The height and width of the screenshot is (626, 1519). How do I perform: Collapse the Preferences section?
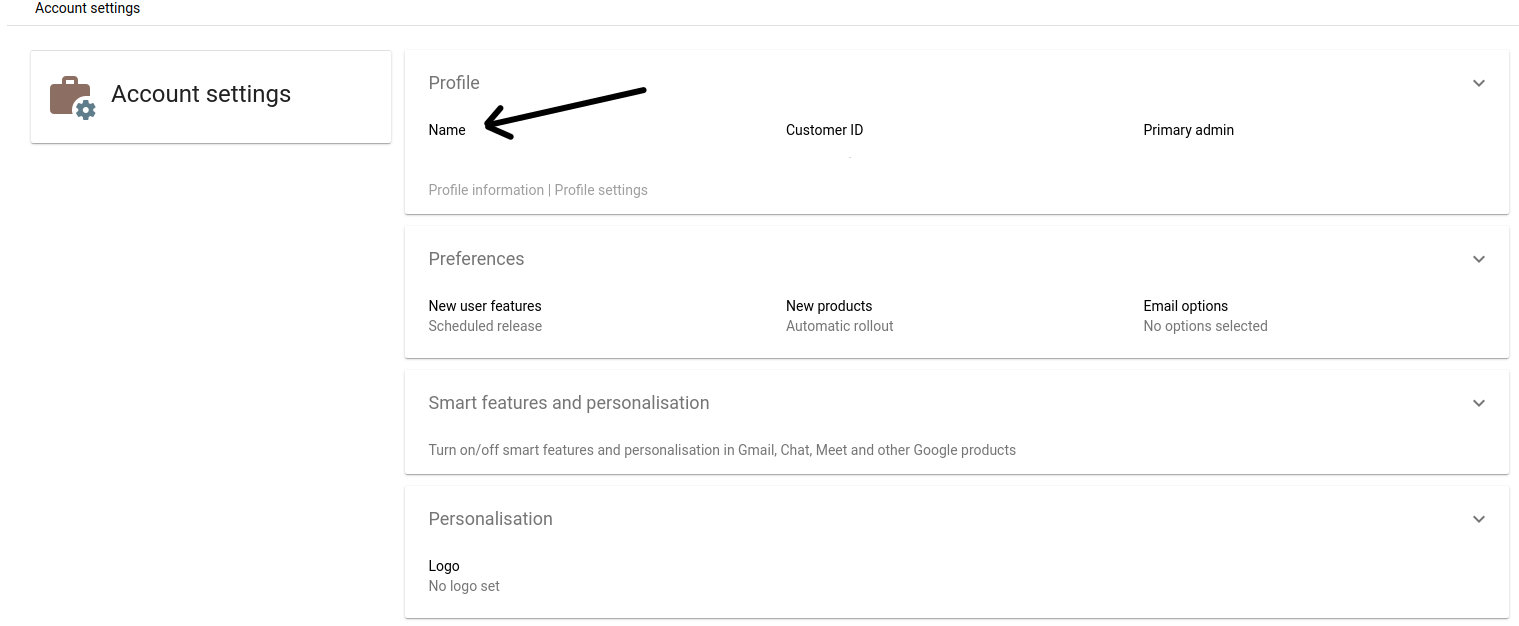(x=1479, y=259)
